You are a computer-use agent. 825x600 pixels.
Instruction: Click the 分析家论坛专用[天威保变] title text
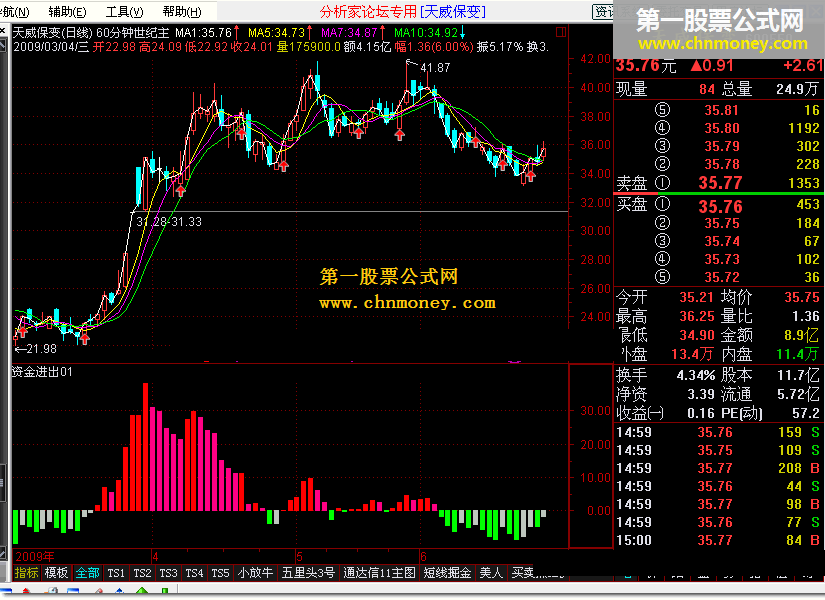[403, 12]
